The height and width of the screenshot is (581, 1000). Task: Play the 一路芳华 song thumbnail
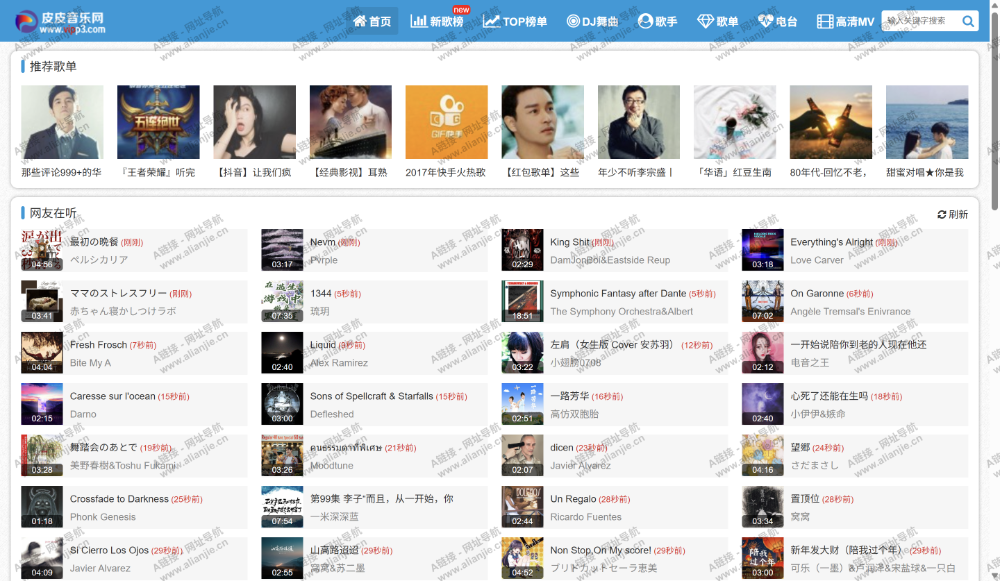[522, 404]
